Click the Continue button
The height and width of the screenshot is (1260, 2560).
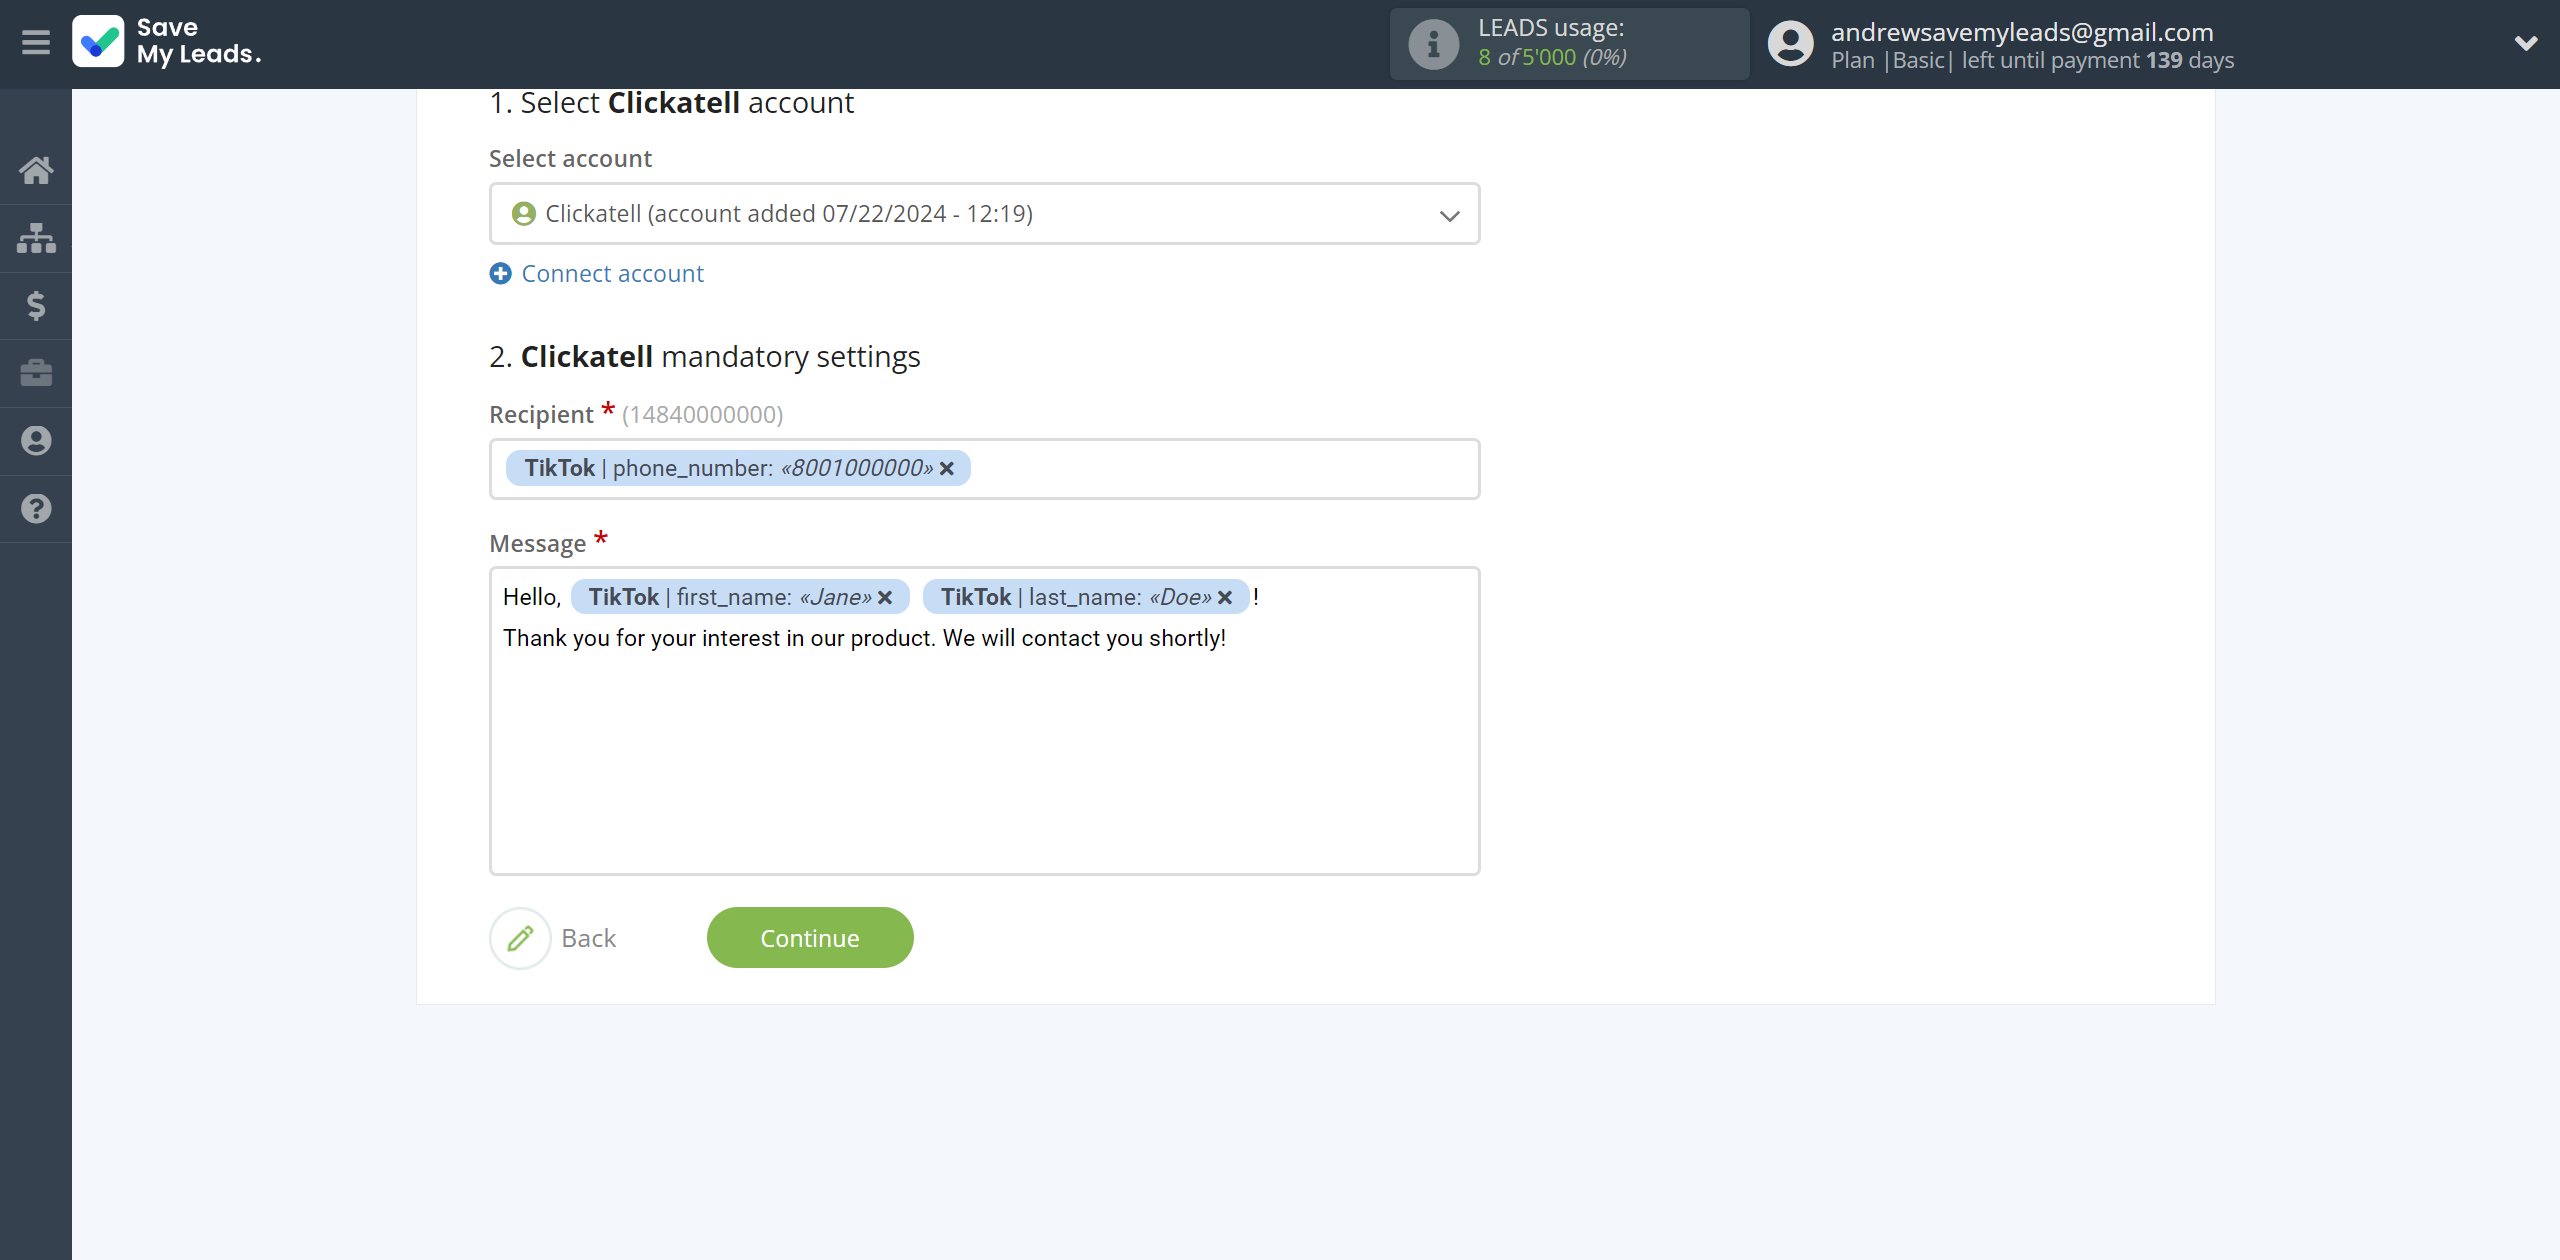coord(810,938)
